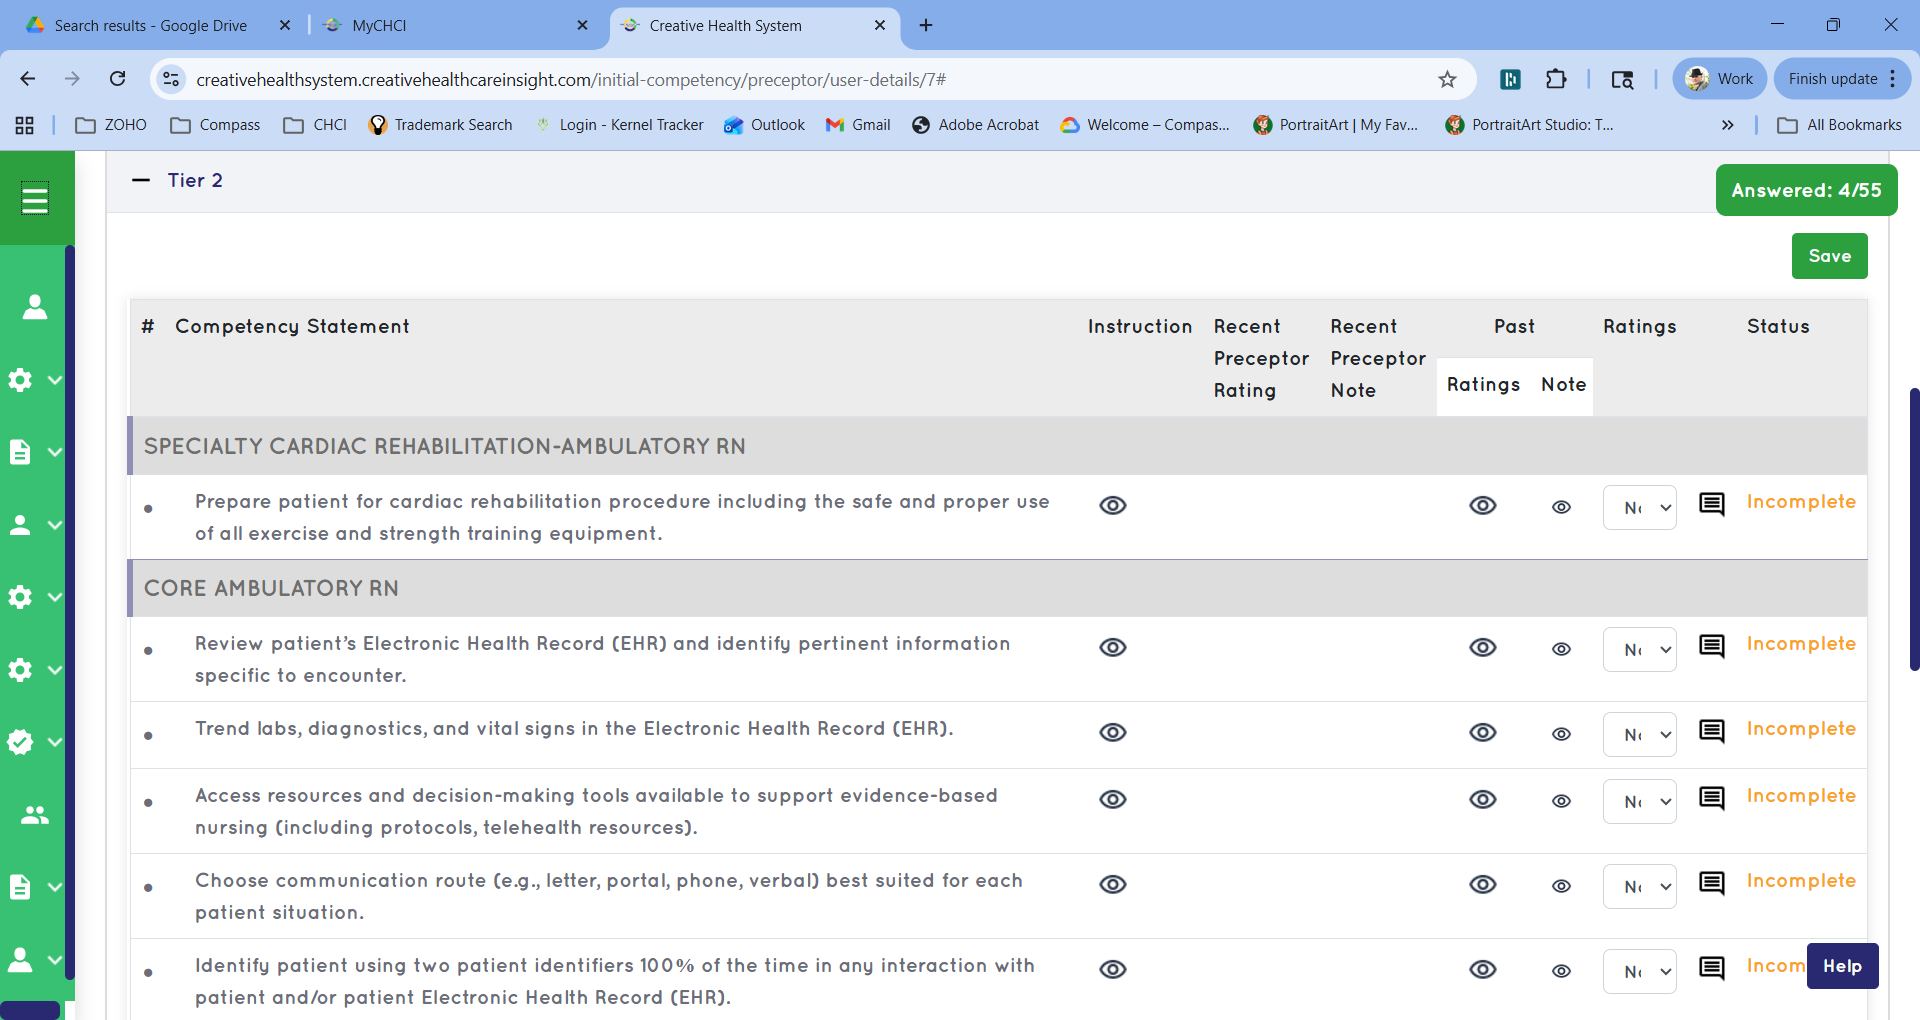
Task: Open the Gmail bookmark
Action: point(858,125)
